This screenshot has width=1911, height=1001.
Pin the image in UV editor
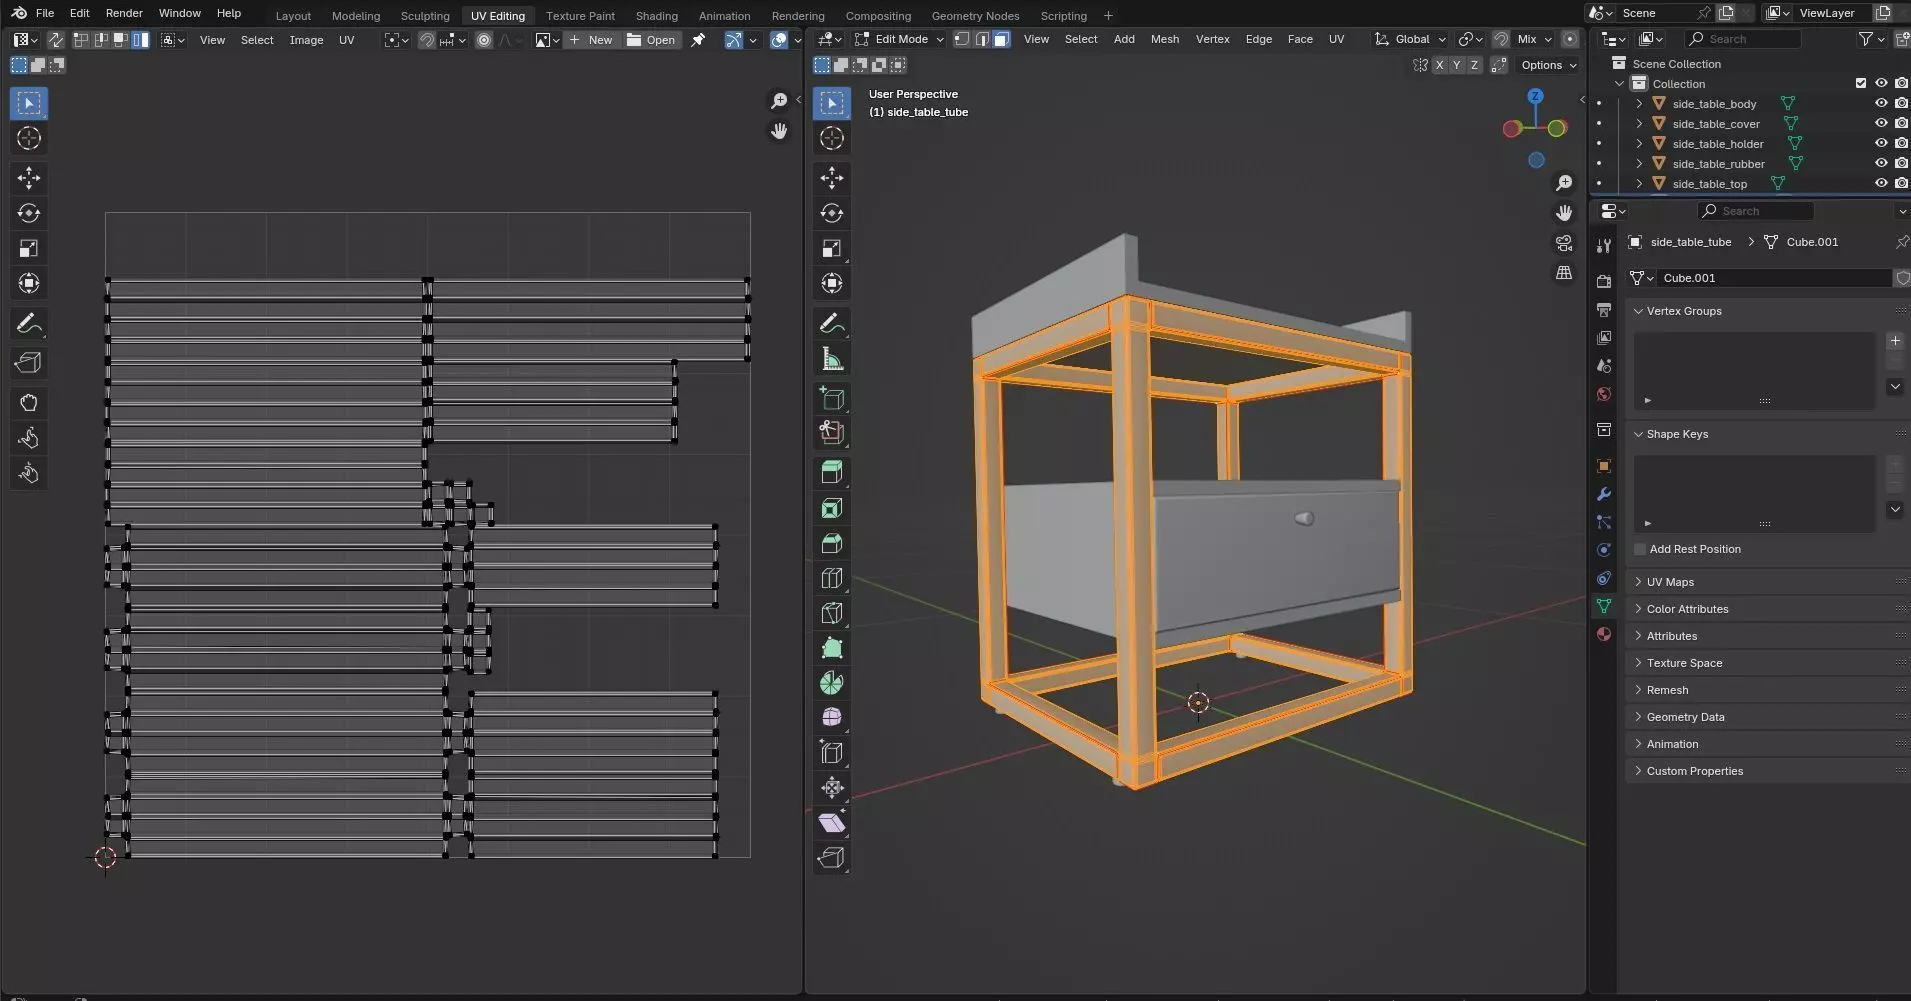[x=699, y=40]
